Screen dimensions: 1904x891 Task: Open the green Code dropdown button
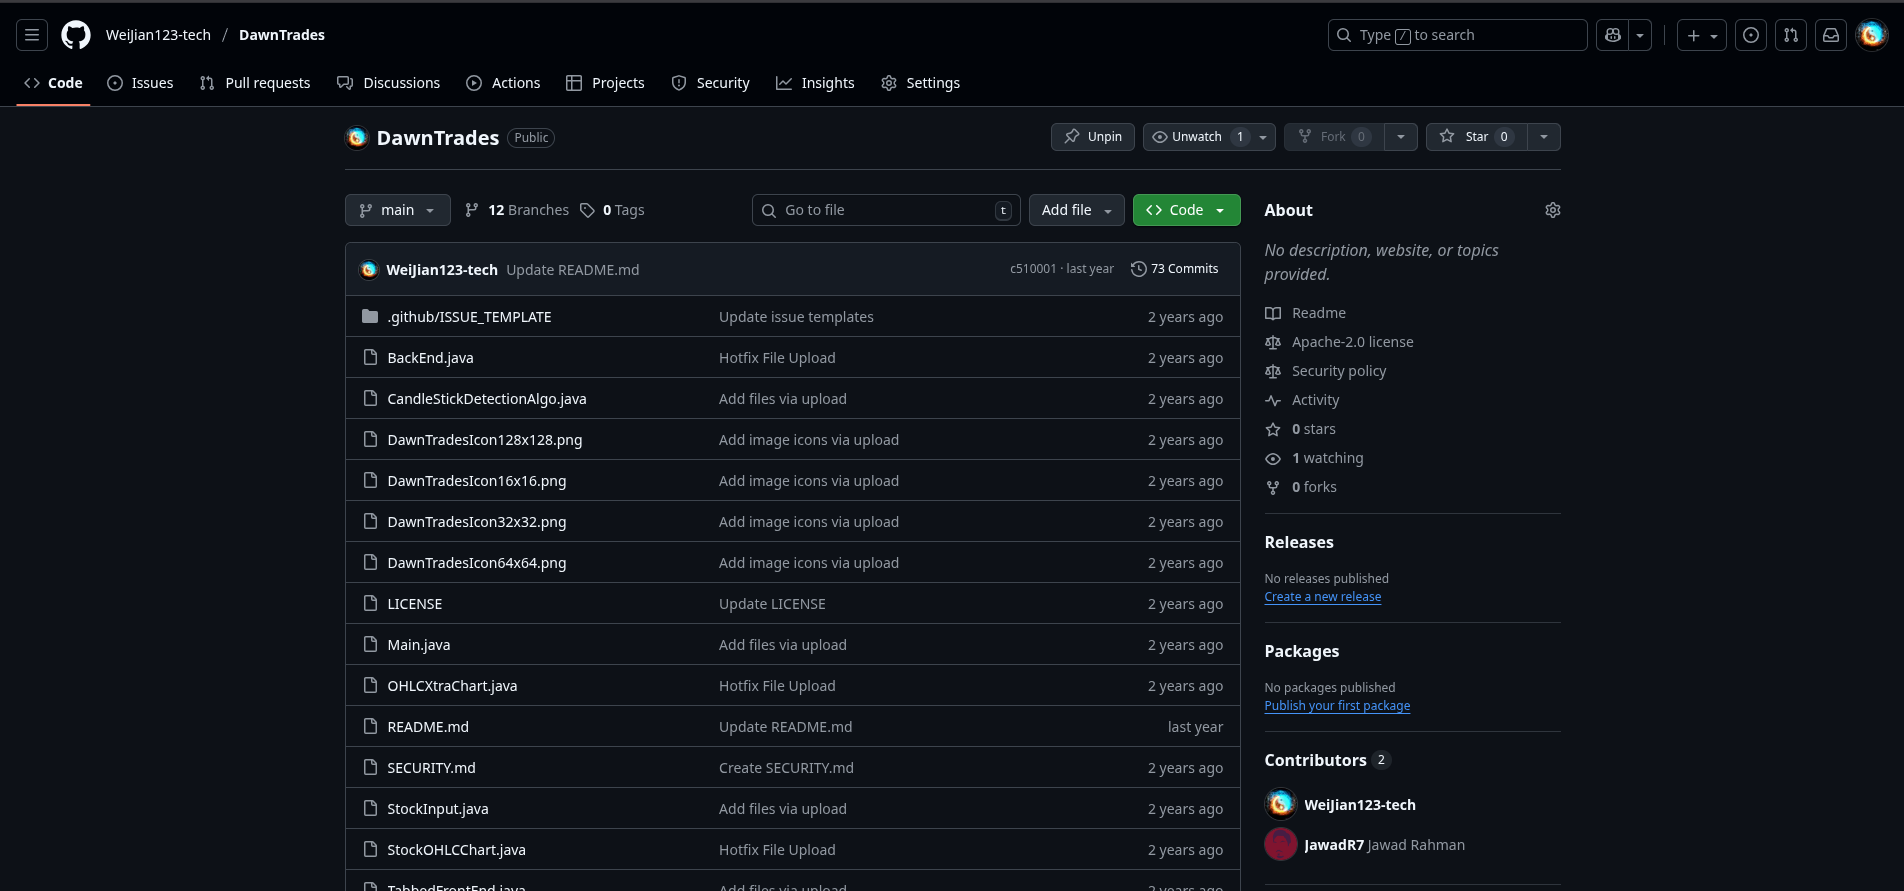tap(1187, 210)
